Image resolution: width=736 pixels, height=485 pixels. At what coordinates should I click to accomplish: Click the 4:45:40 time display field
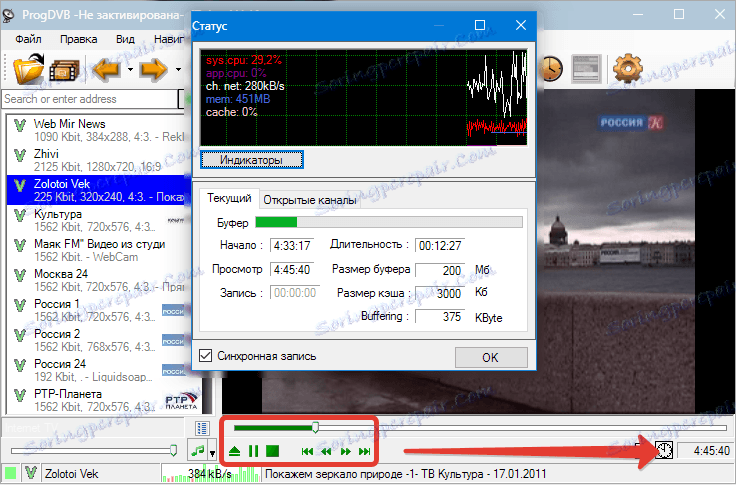(x=705, y=451)
